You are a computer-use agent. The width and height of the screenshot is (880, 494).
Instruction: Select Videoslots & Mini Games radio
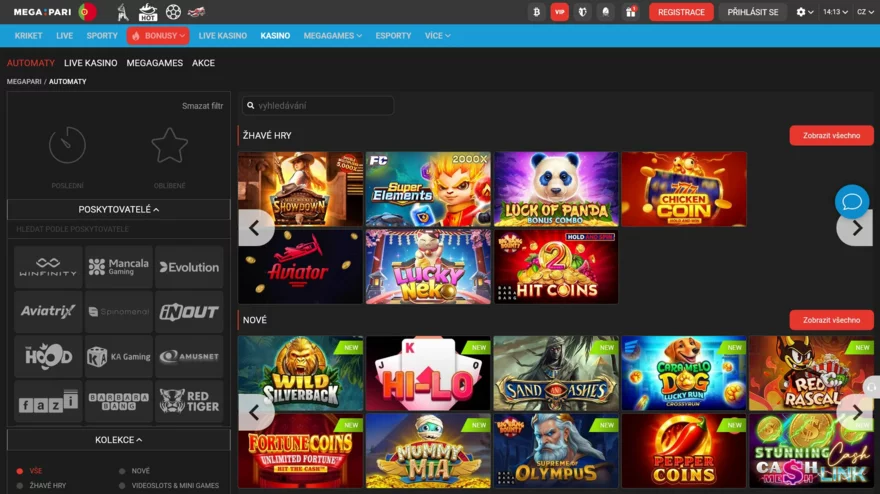pyautogui.click(x=122, y=486)
